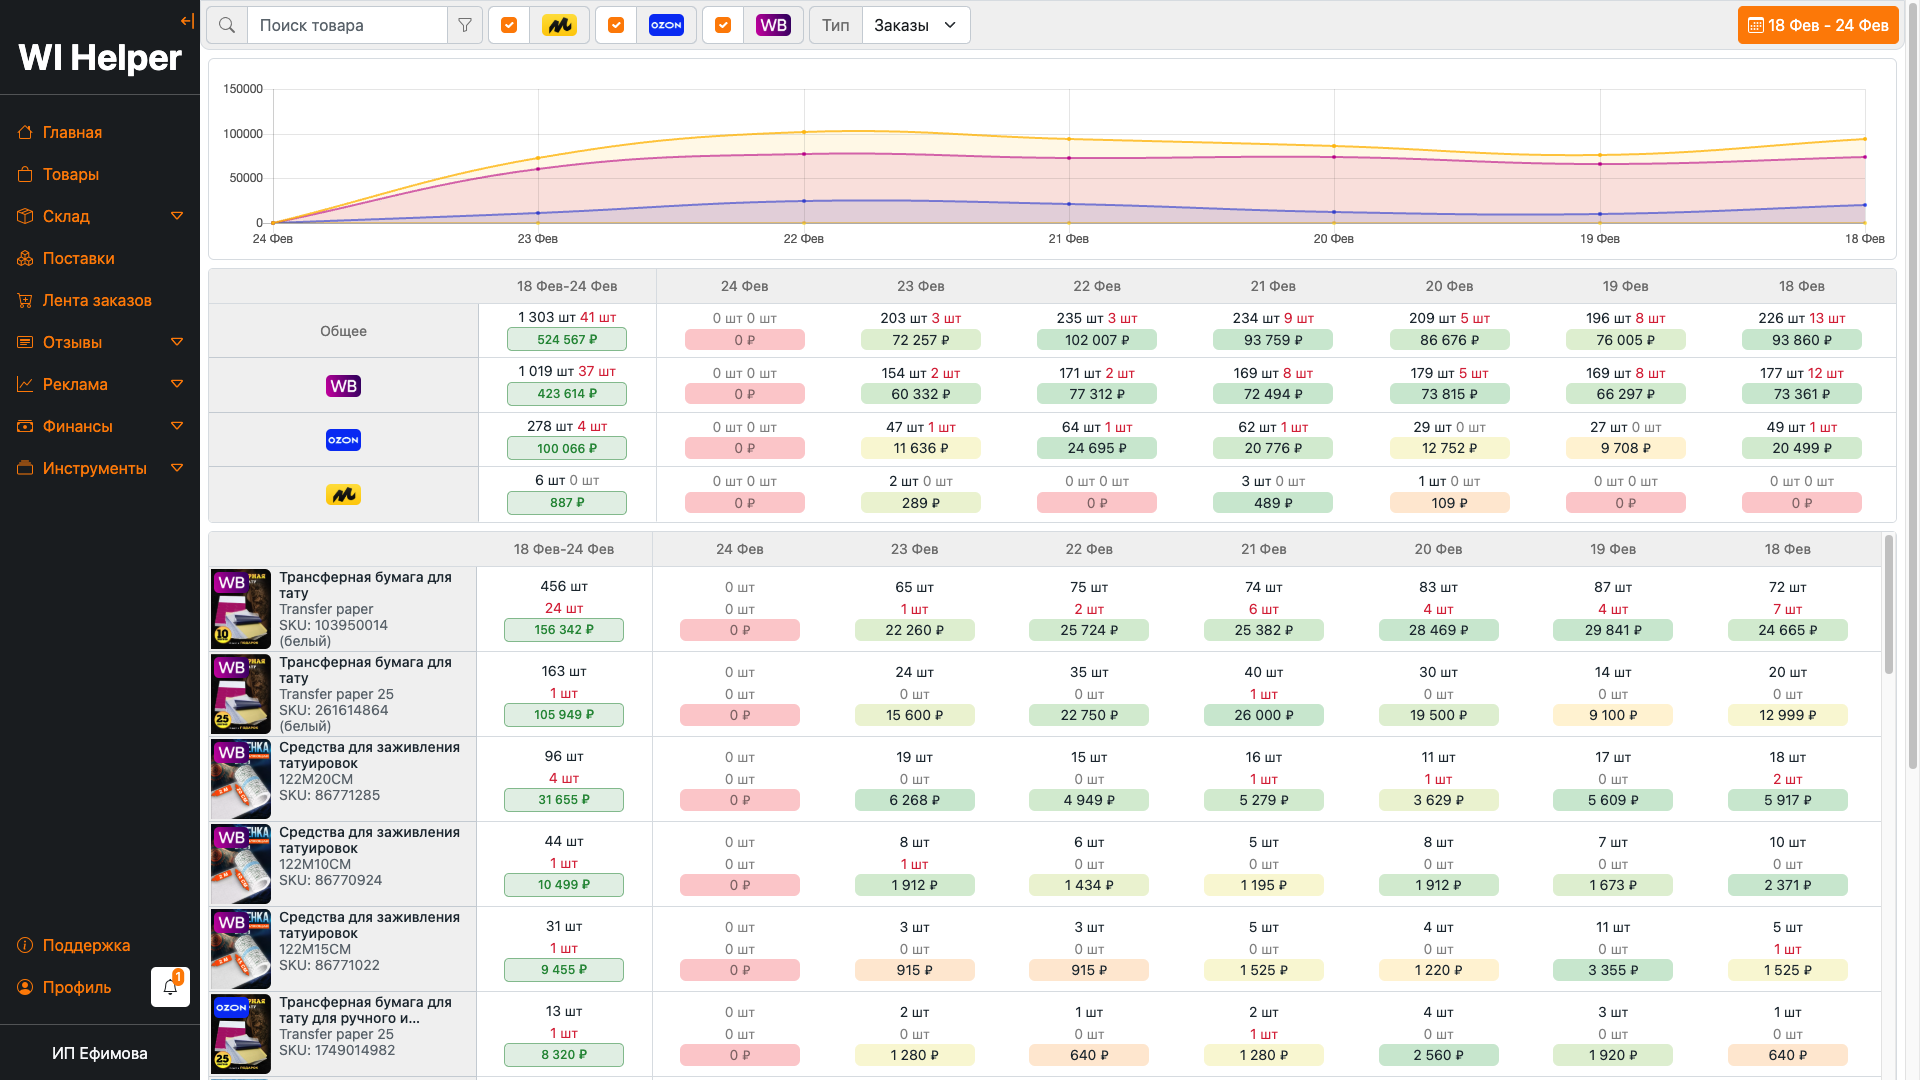
Task: Click the search magnifier icon
Action: pos(227,25)
